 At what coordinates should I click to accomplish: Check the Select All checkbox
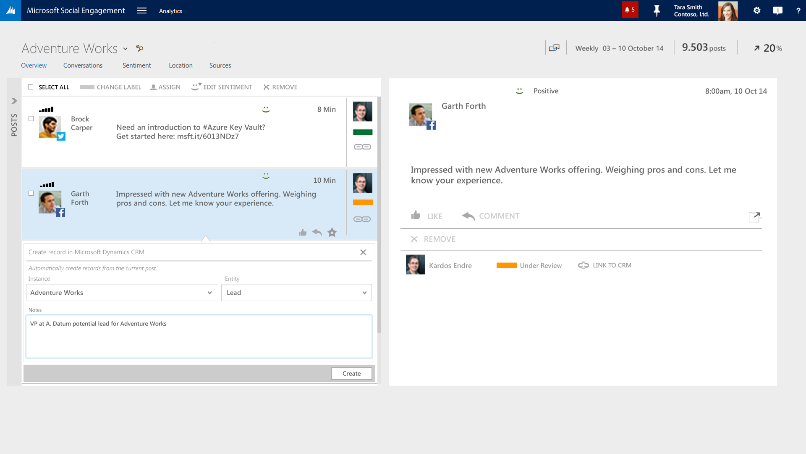point(31,87)
